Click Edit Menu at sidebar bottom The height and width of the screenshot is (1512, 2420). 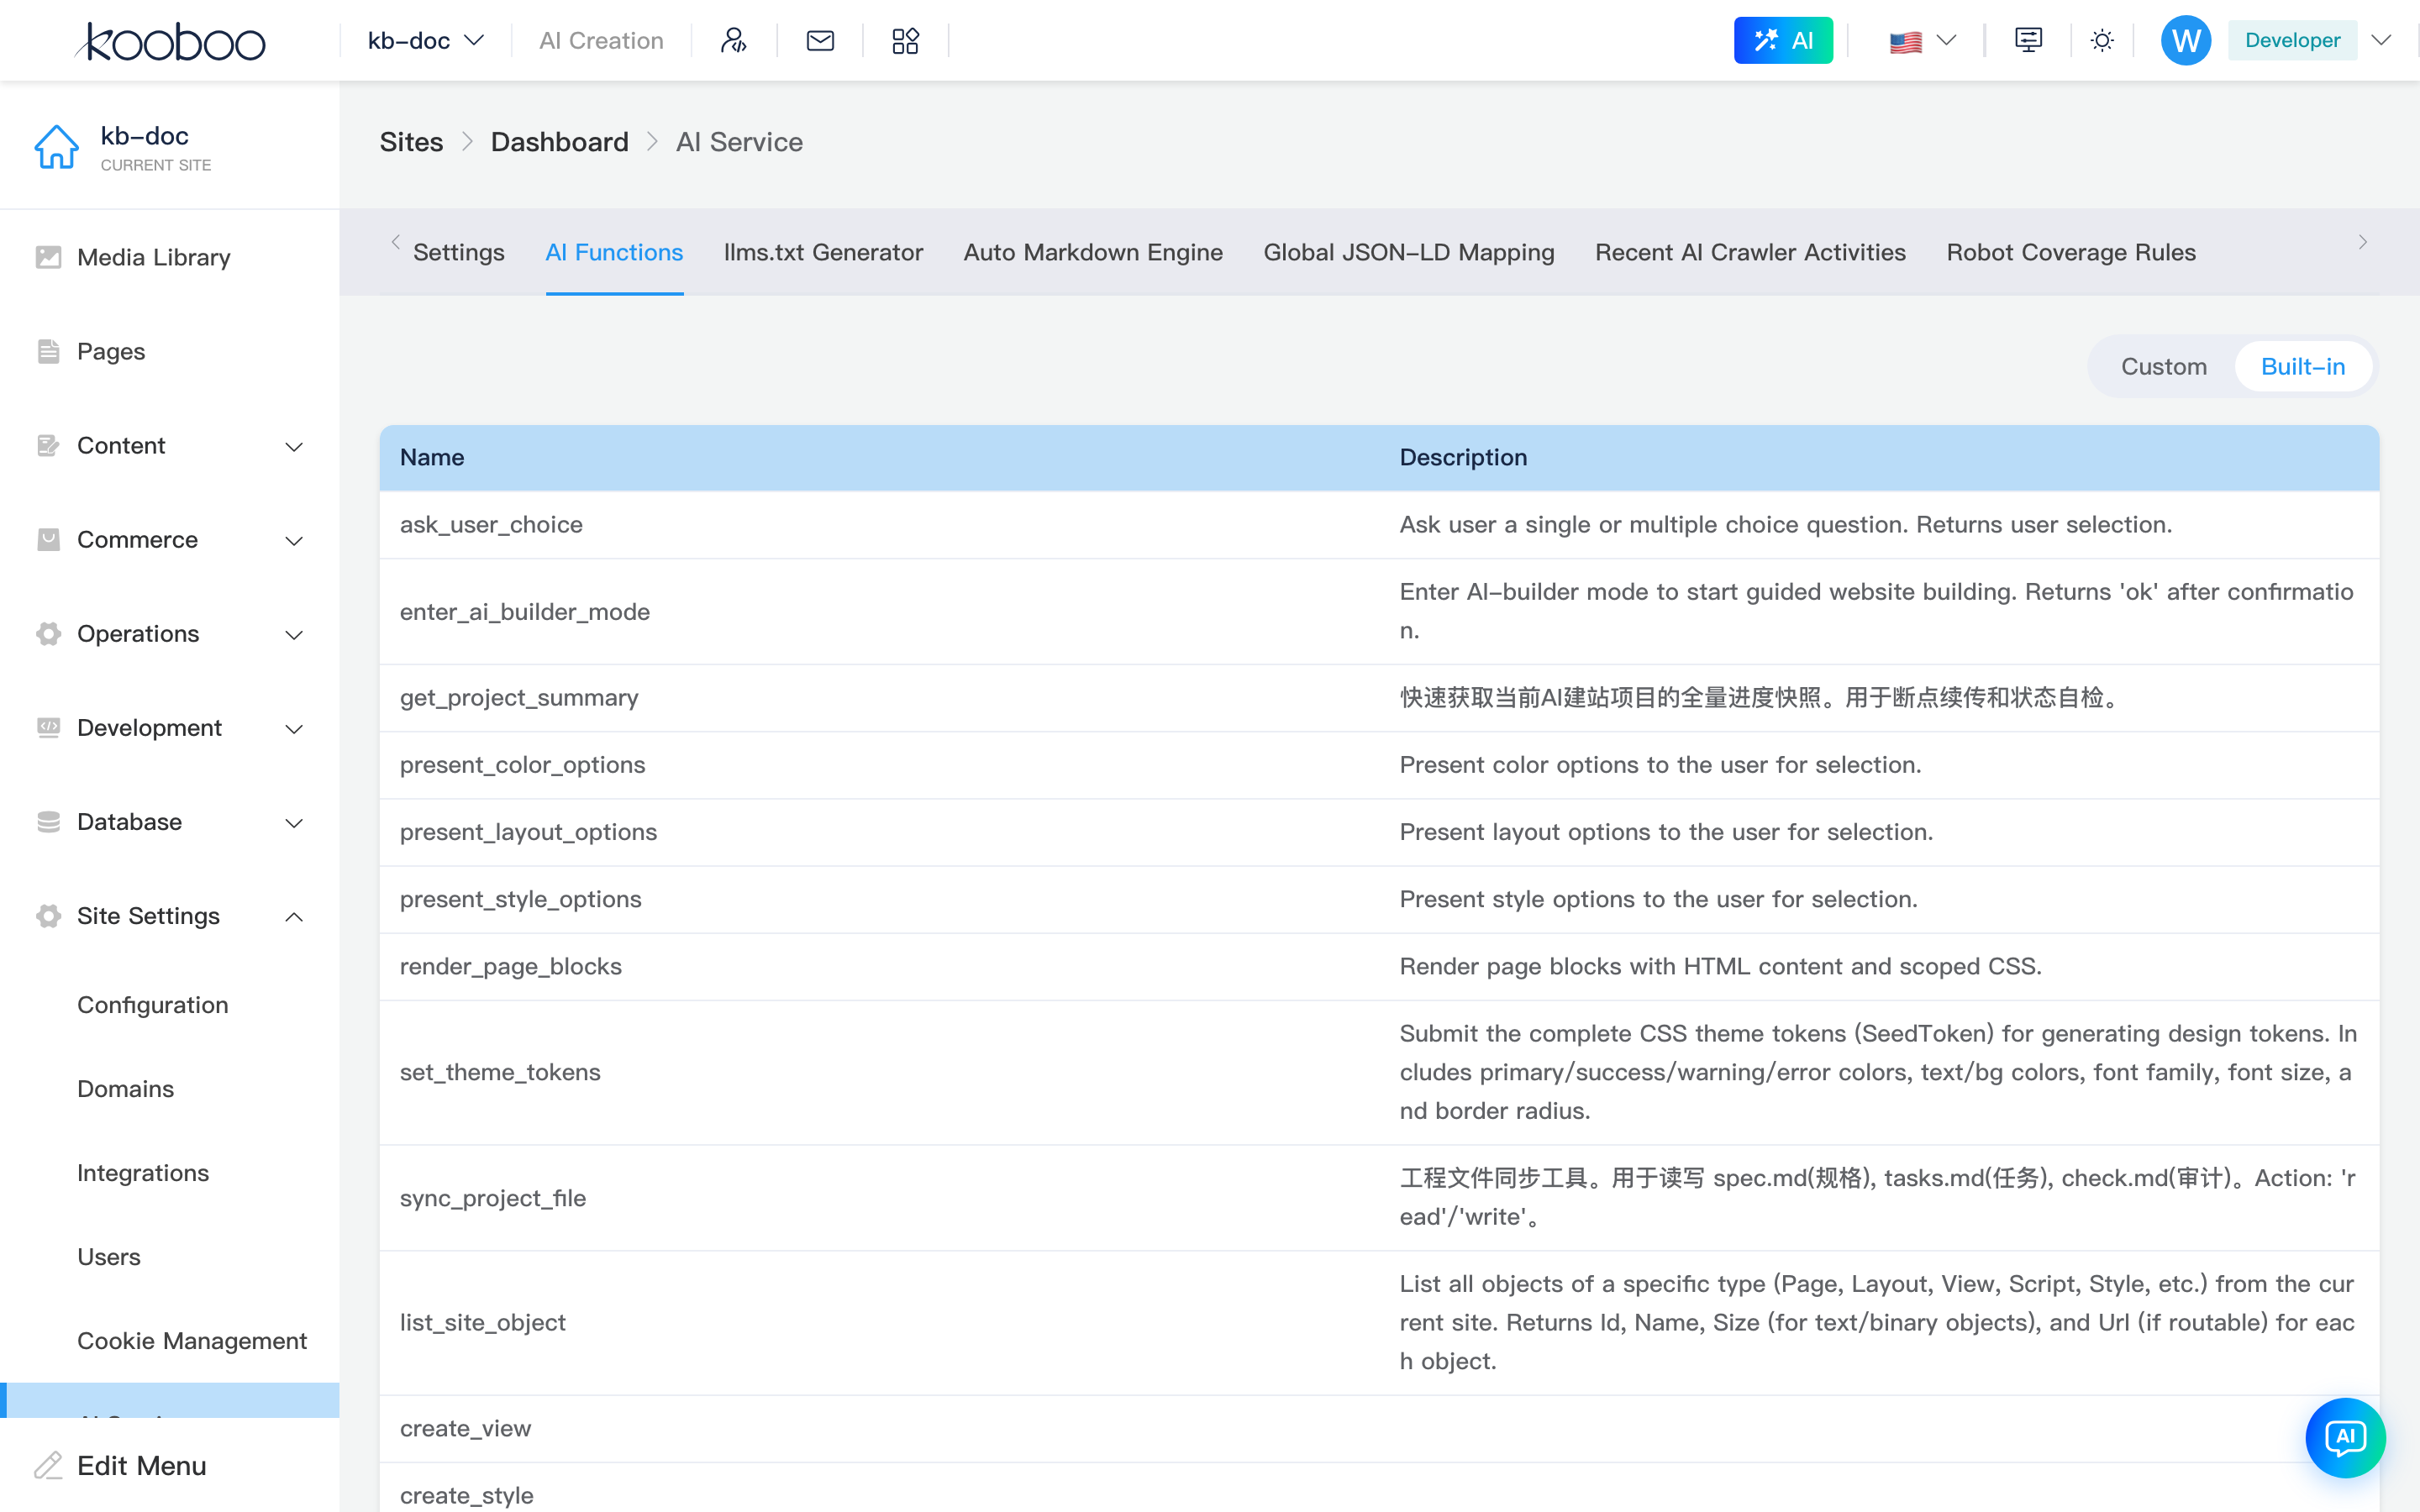(x=142, y=1465)
